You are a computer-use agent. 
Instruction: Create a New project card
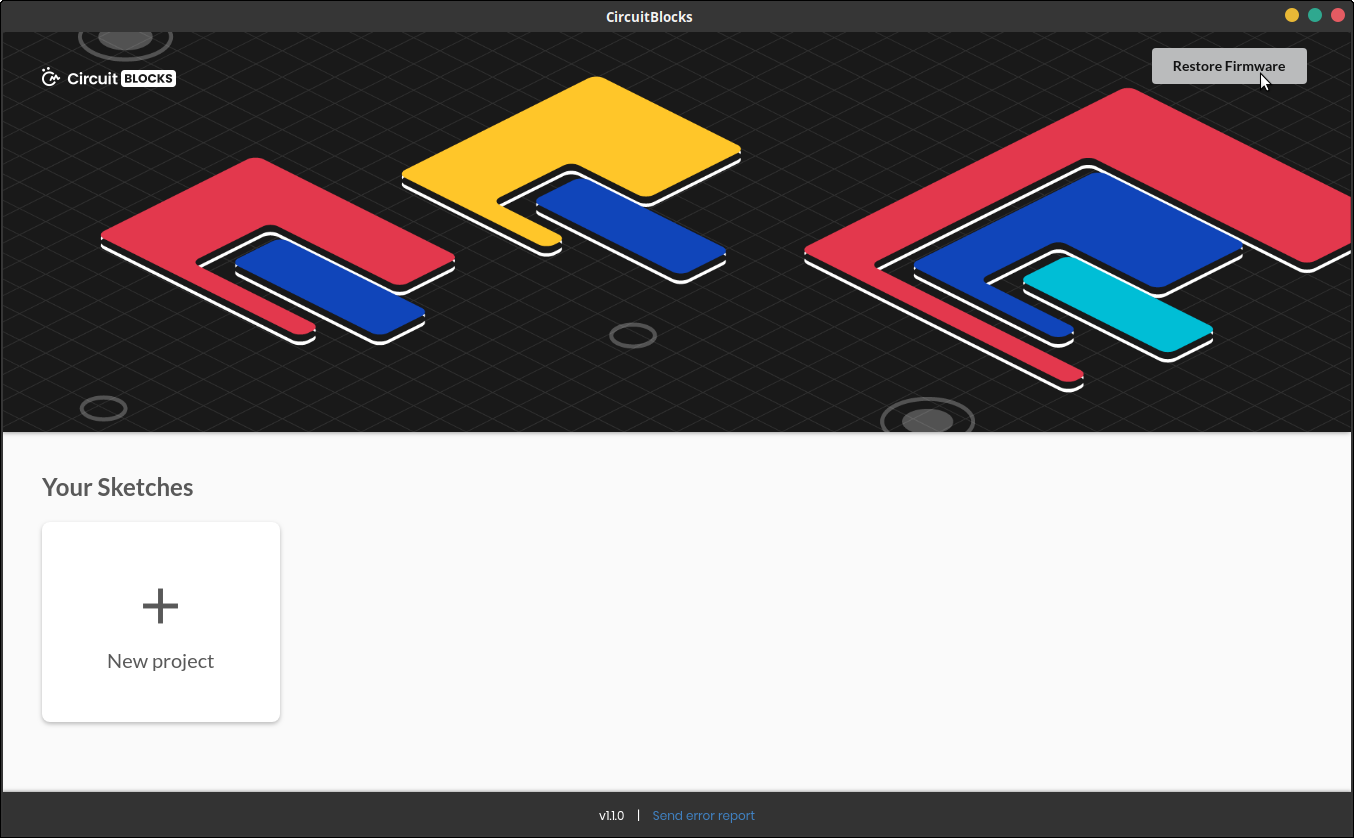point(161,621)
